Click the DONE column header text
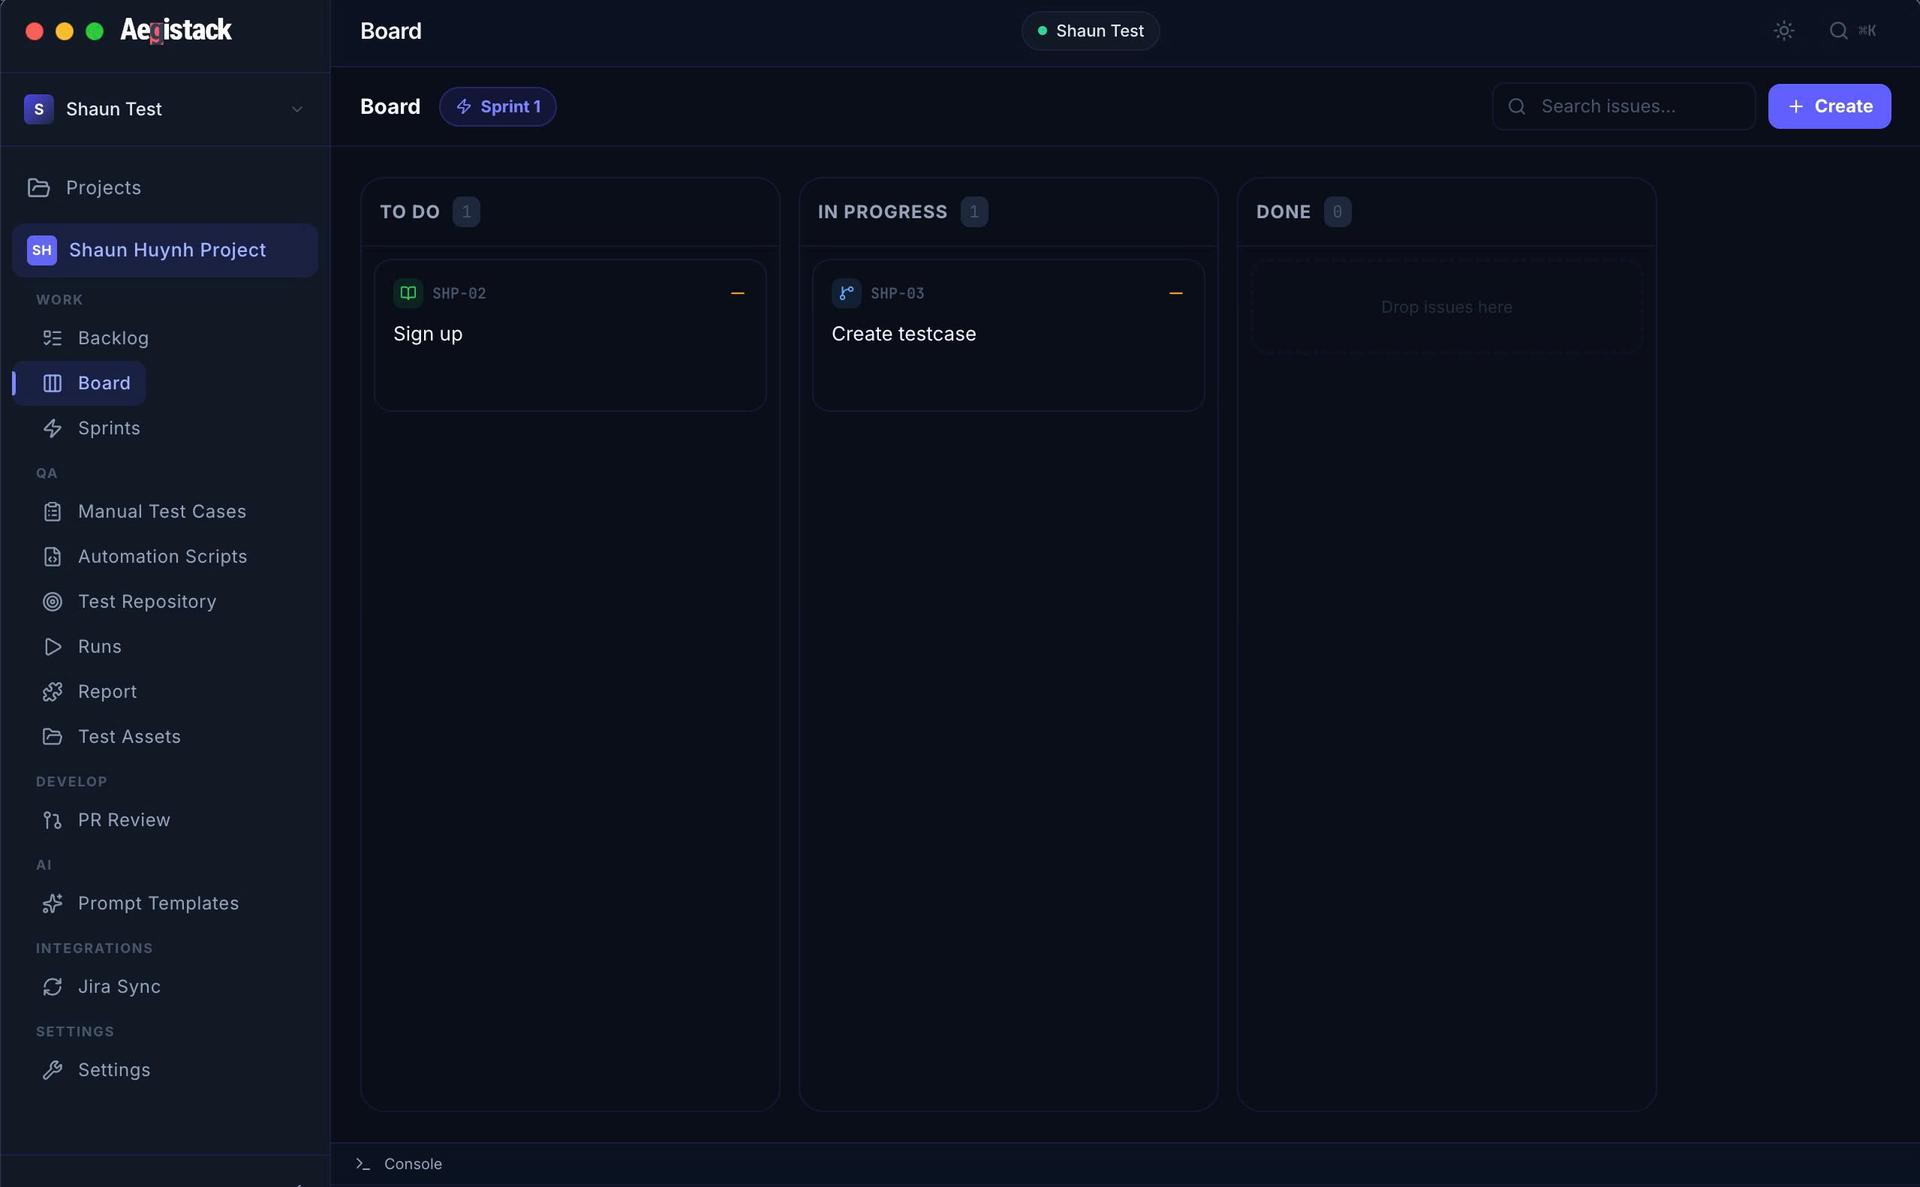Screen dimensions: 1920x1187 tap(1283, 212)
